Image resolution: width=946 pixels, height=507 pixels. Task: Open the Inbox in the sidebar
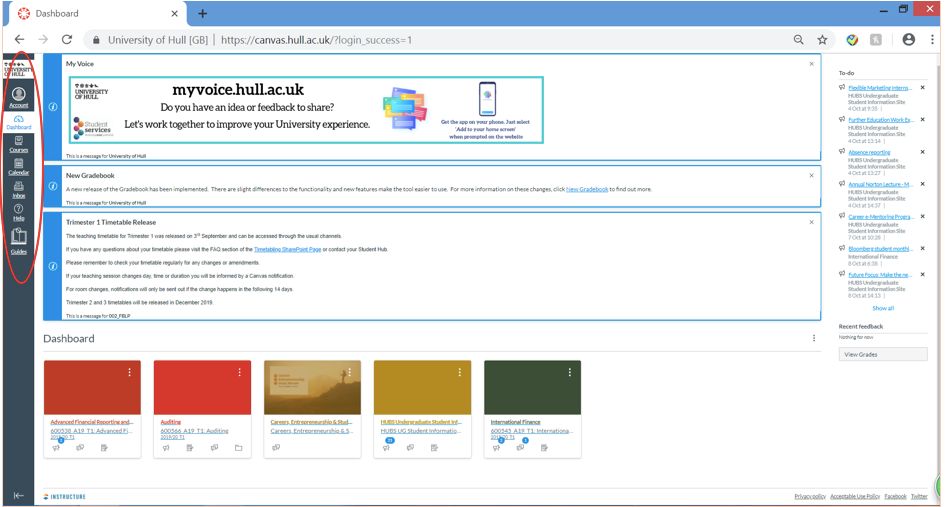(x=19, y=190)
